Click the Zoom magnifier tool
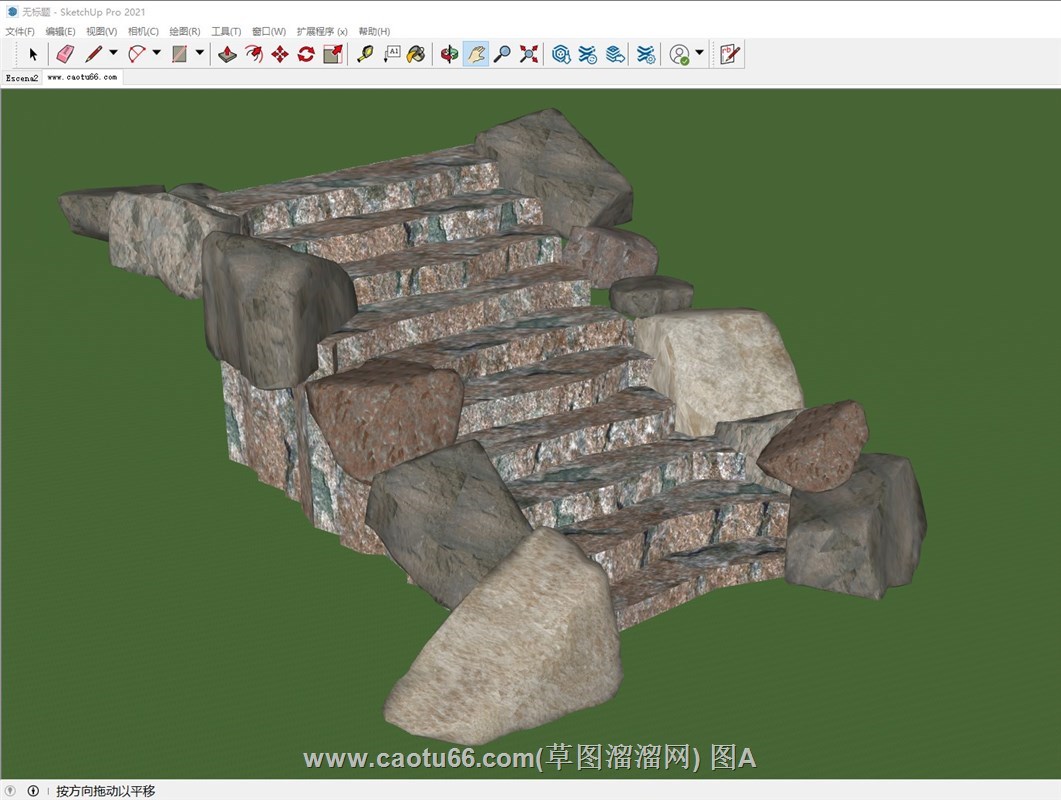The height and width of the screenshot is (800, 1061). click(502, 54)
